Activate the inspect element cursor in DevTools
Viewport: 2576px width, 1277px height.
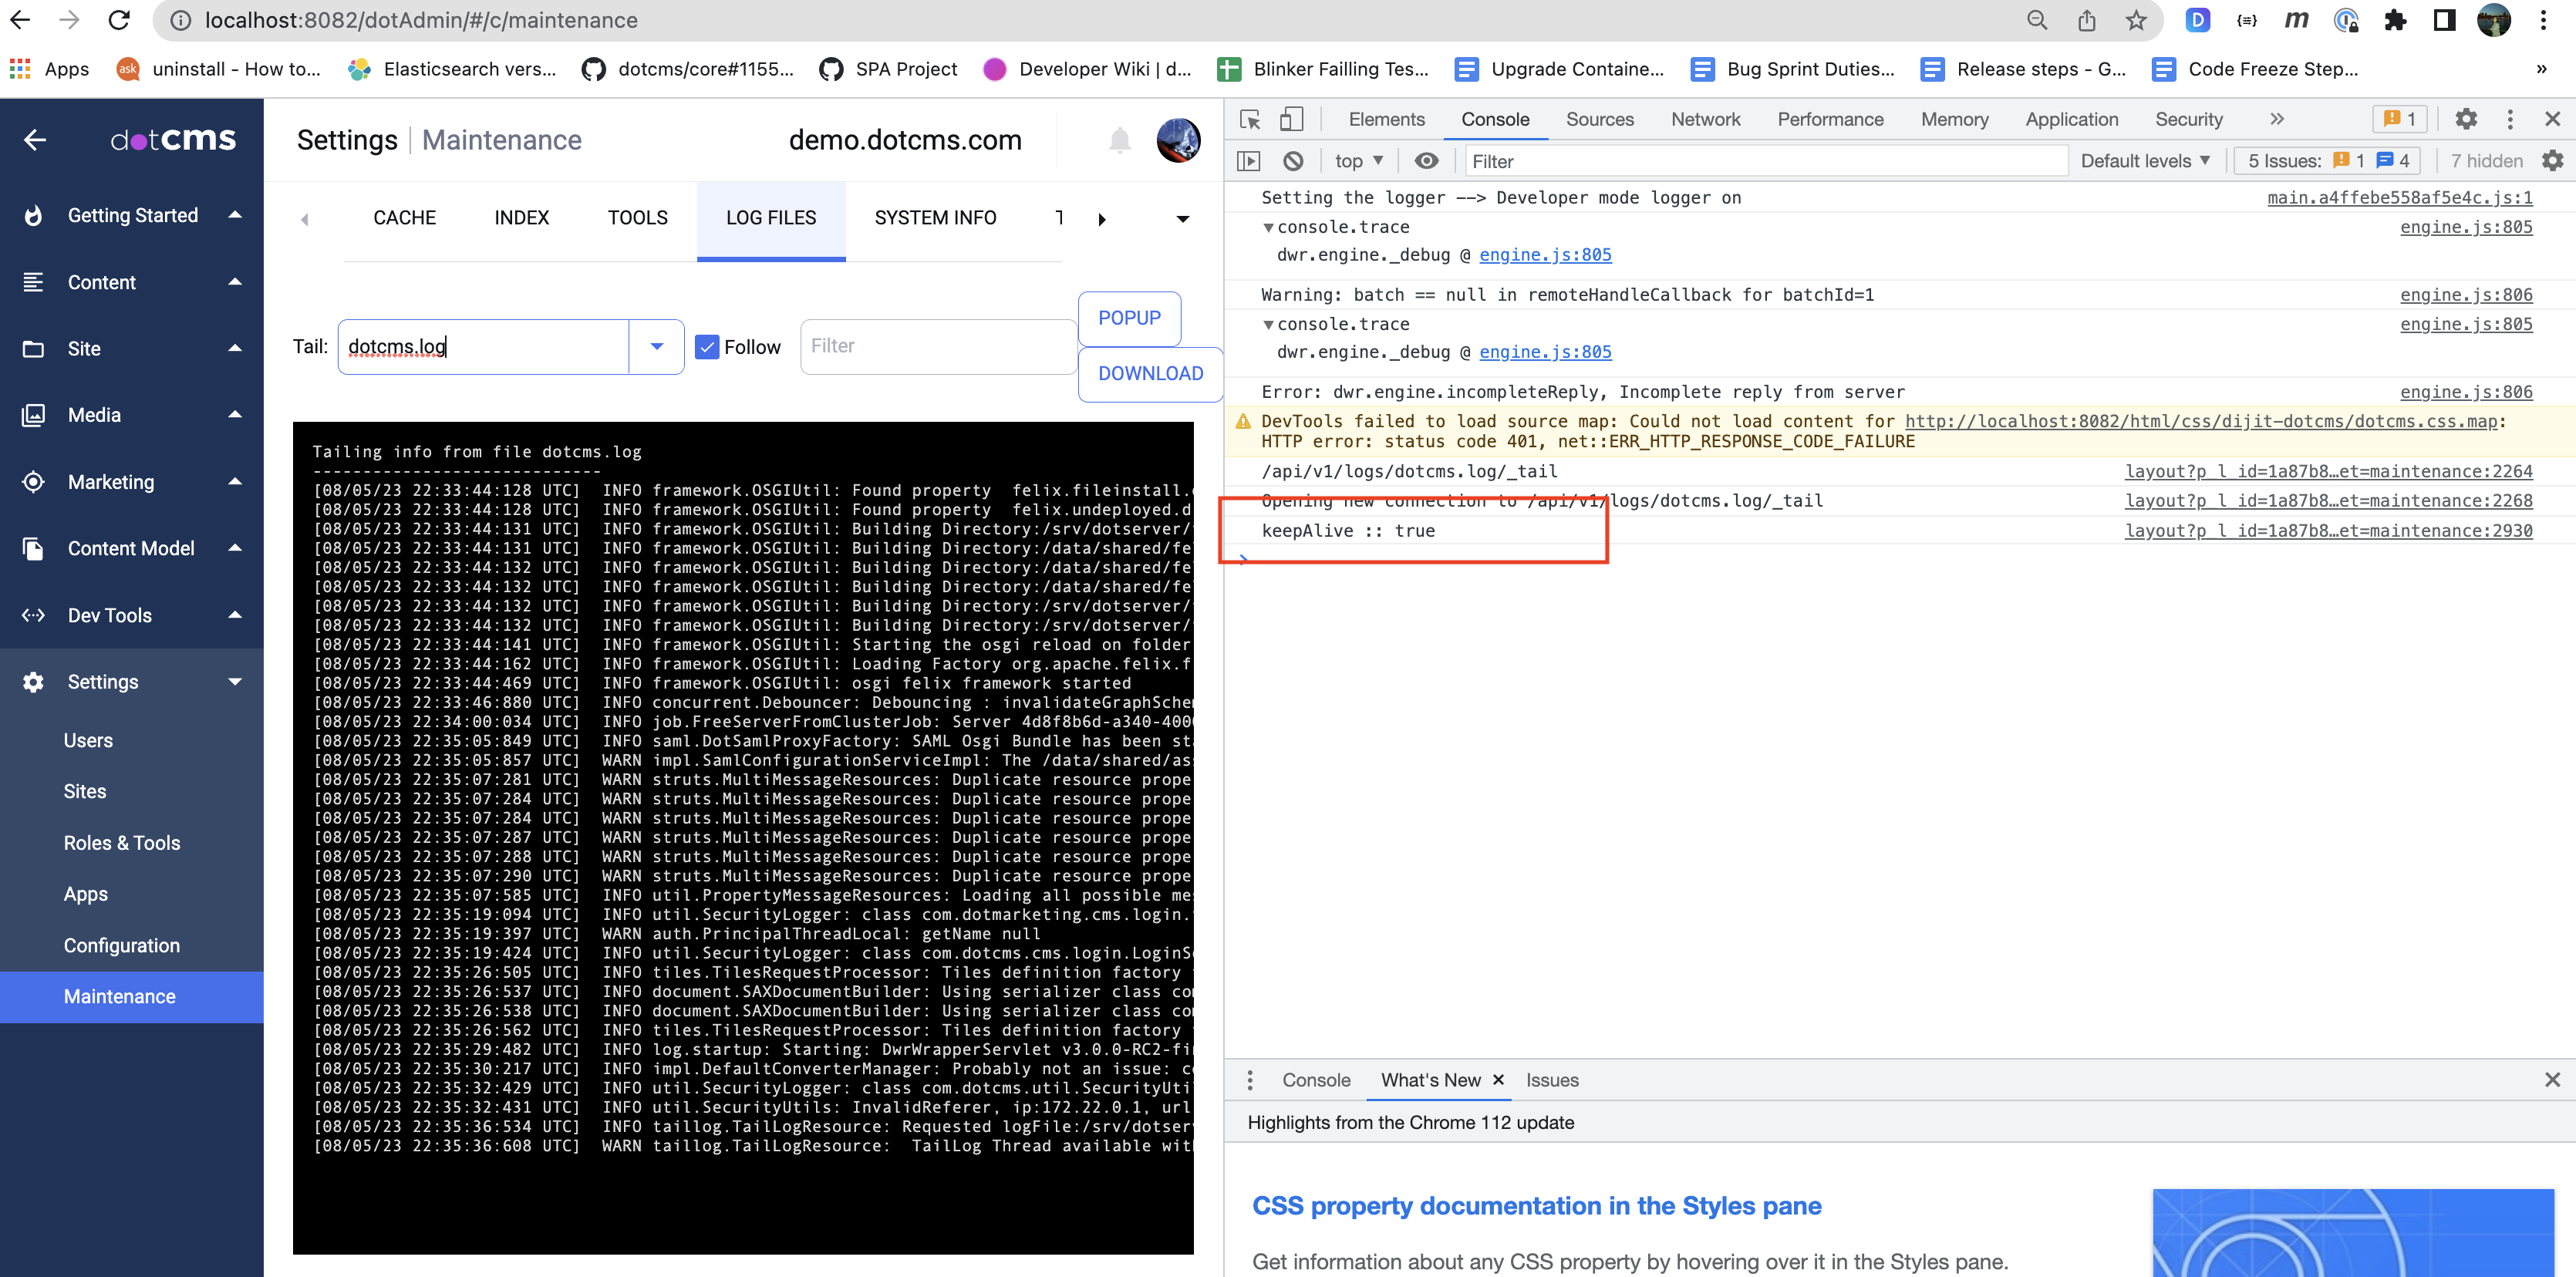click(x=1249, y=118)
